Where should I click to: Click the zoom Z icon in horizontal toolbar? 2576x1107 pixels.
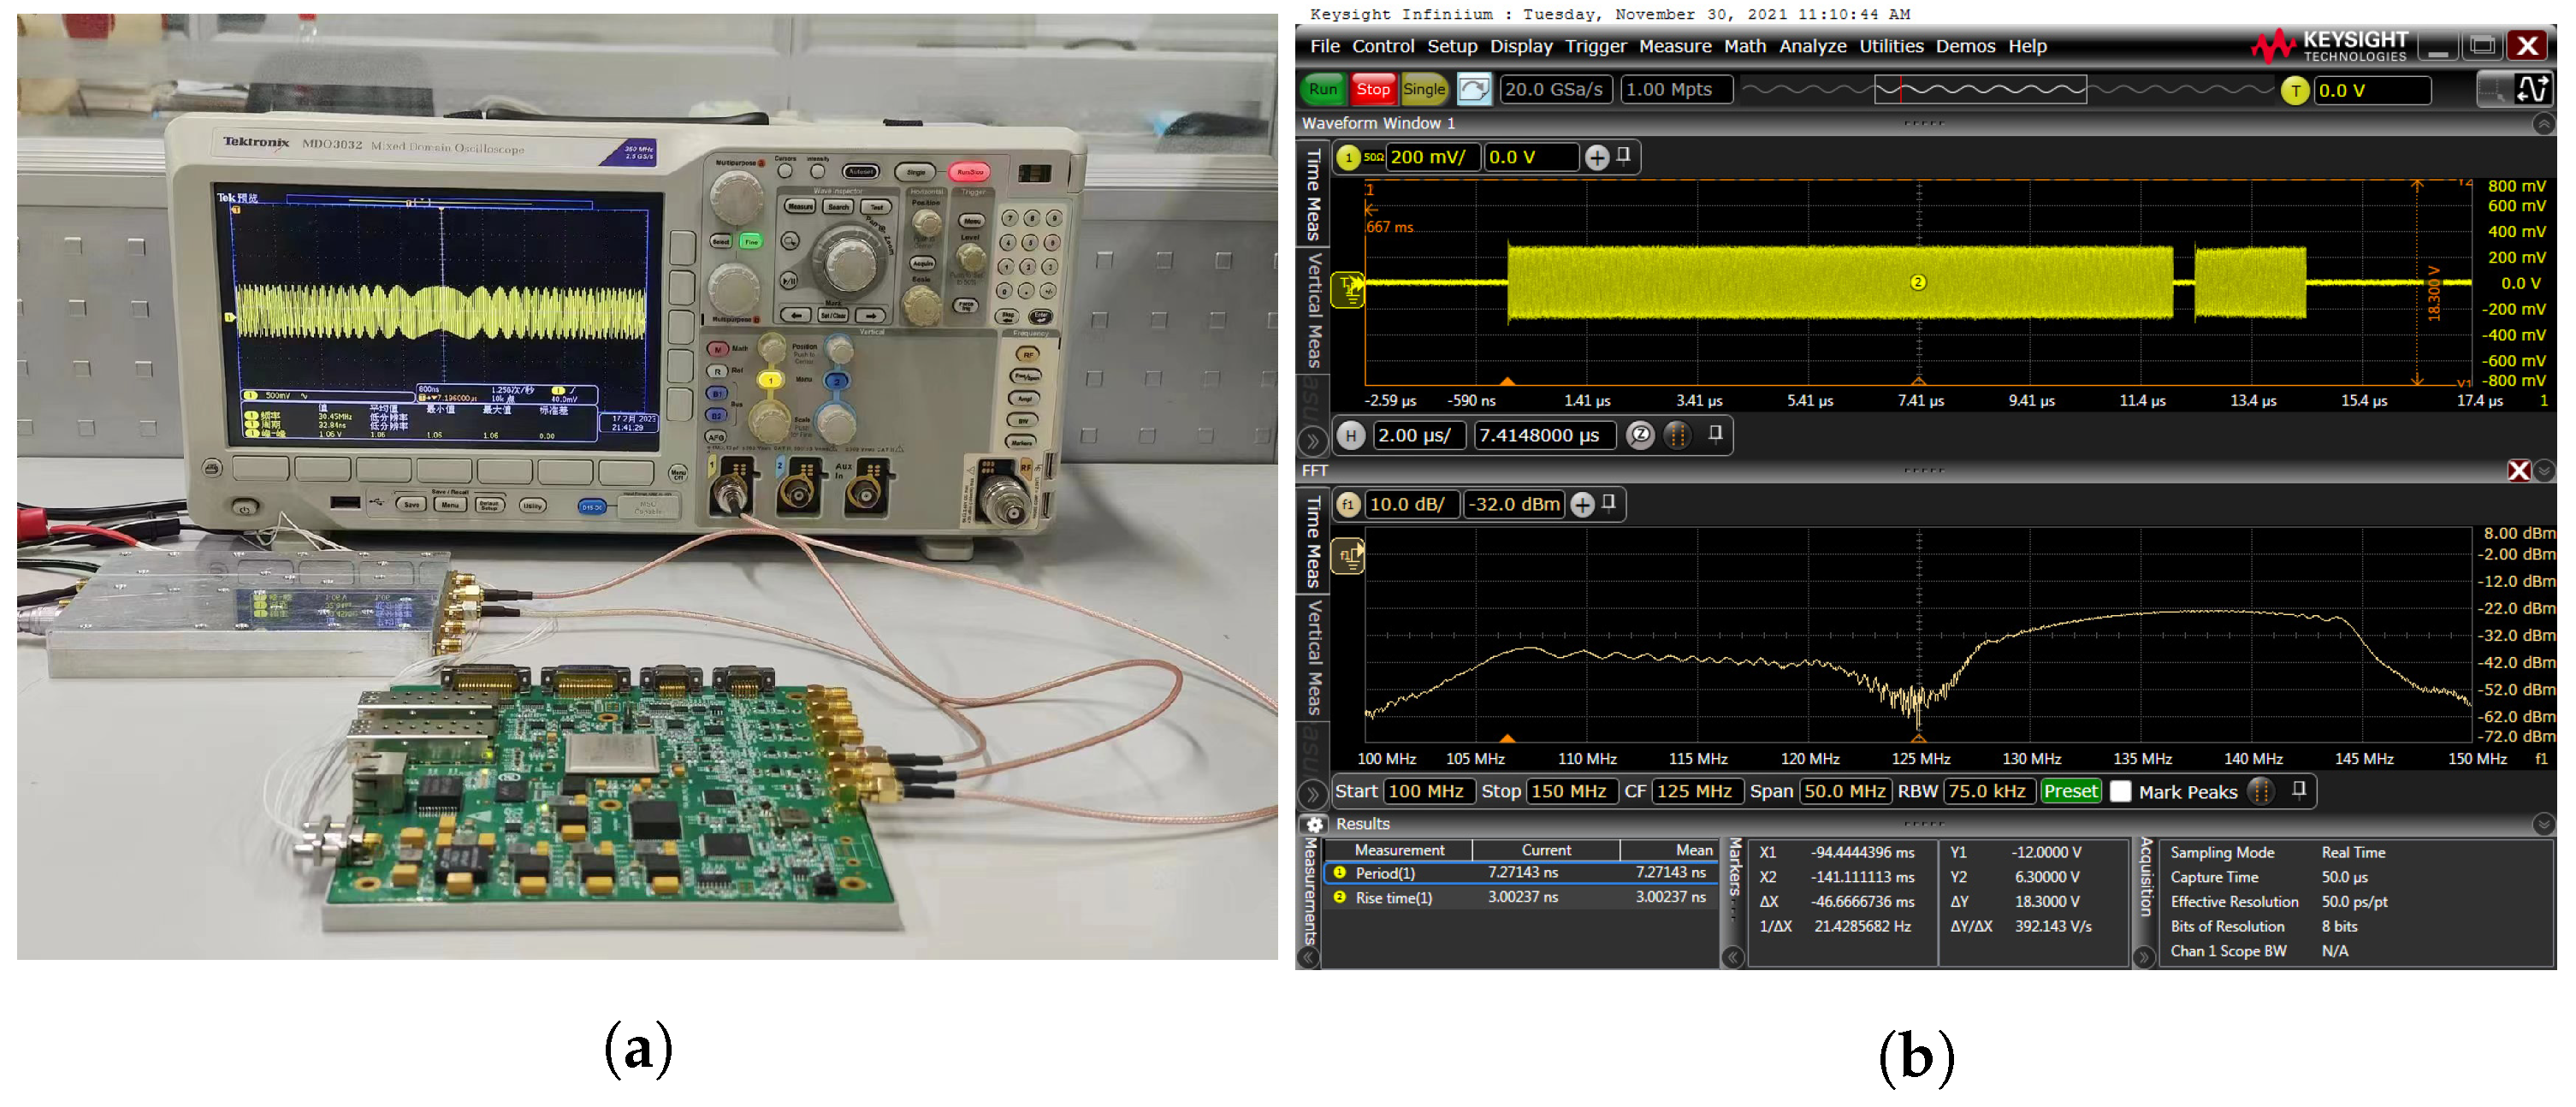click(x=1640, y=436)
